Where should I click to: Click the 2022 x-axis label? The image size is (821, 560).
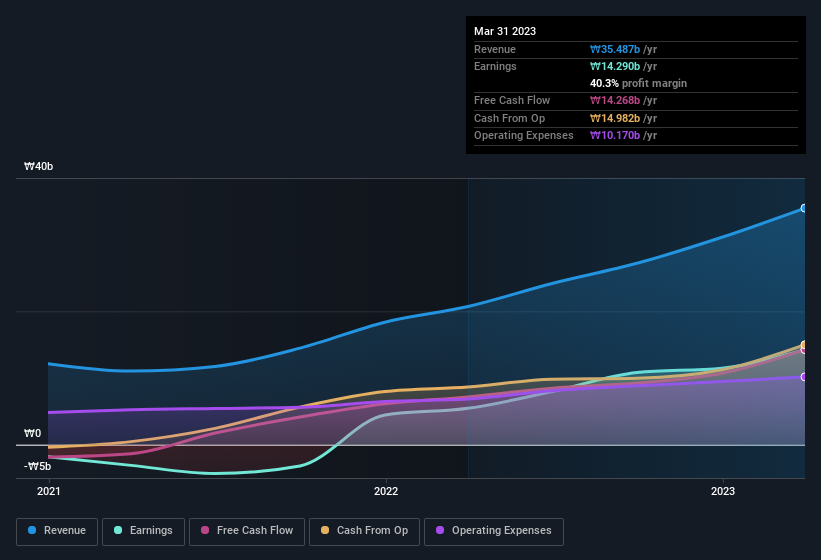tap(386, 491)
